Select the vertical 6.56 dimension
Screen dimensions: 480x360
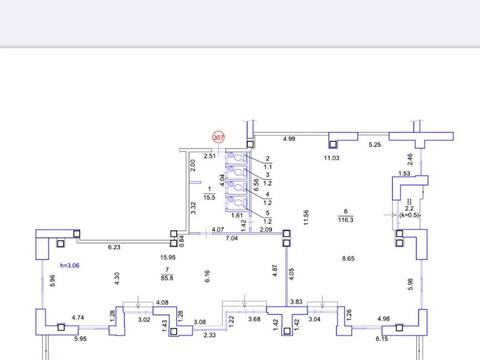pyautogui.click(x=256, y=185)
